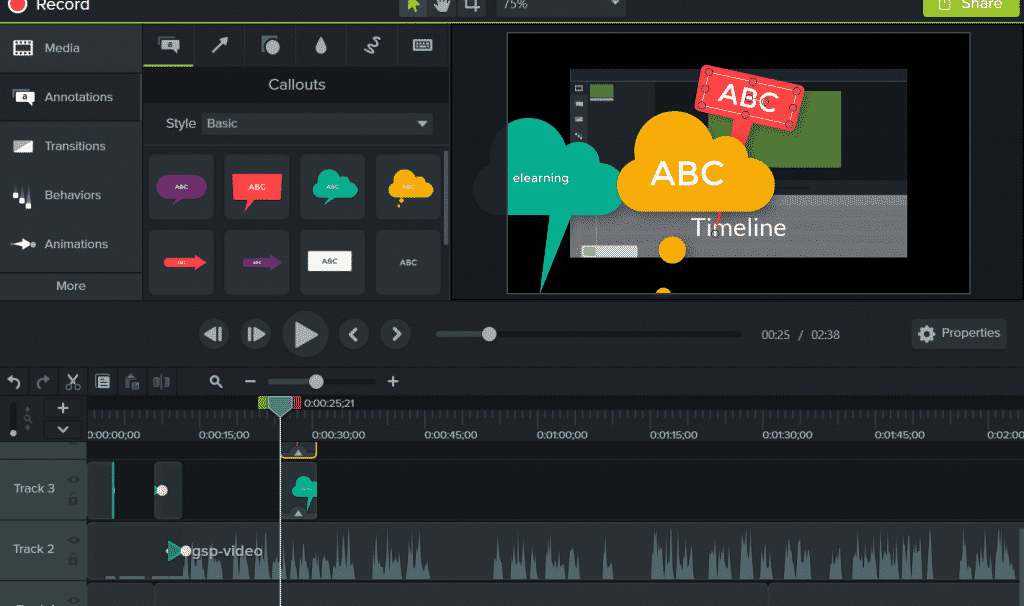Click the playhead at 0:00:25;21

pos(280,406)
